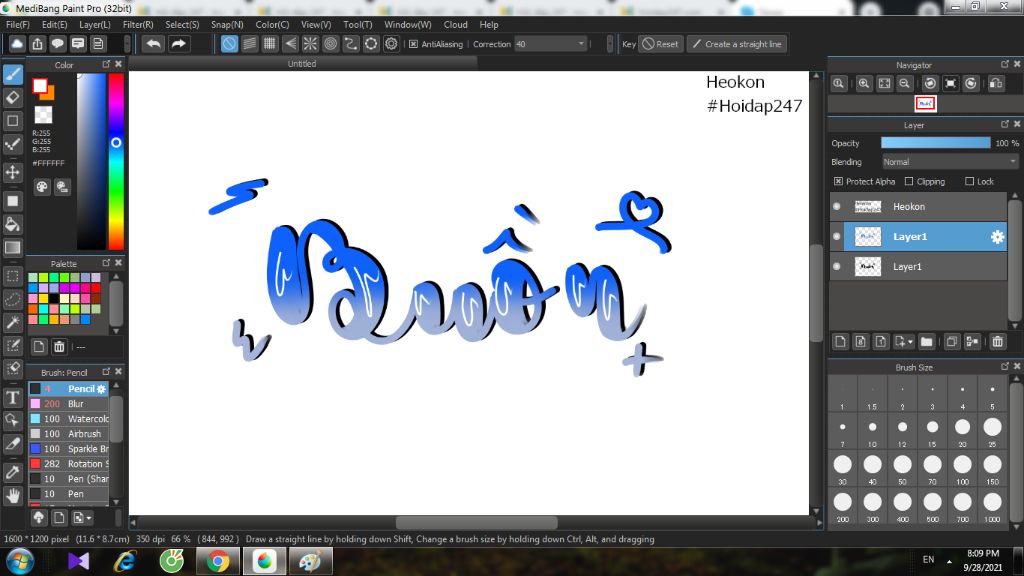Select the Brush tool in left toolbar
1024x576 pixels.
pos(12,74)
